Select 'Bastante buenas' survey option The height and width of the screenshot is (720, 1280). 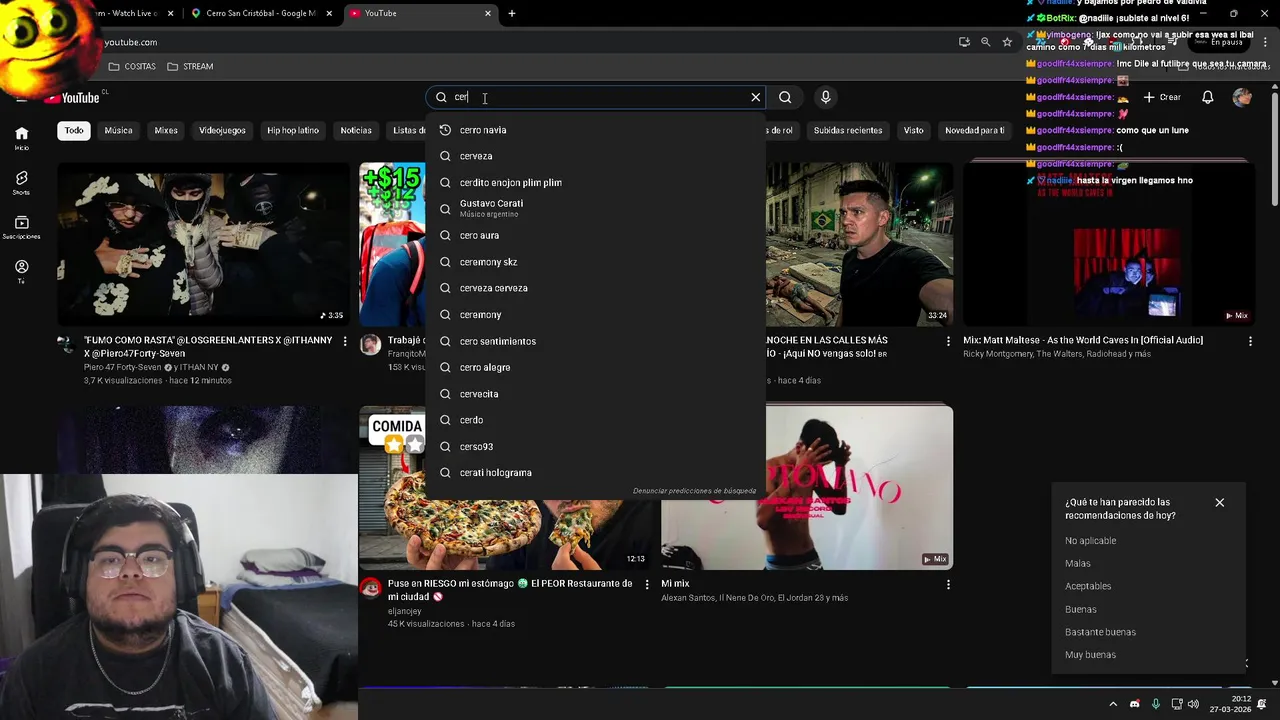tap(1100, 632)
